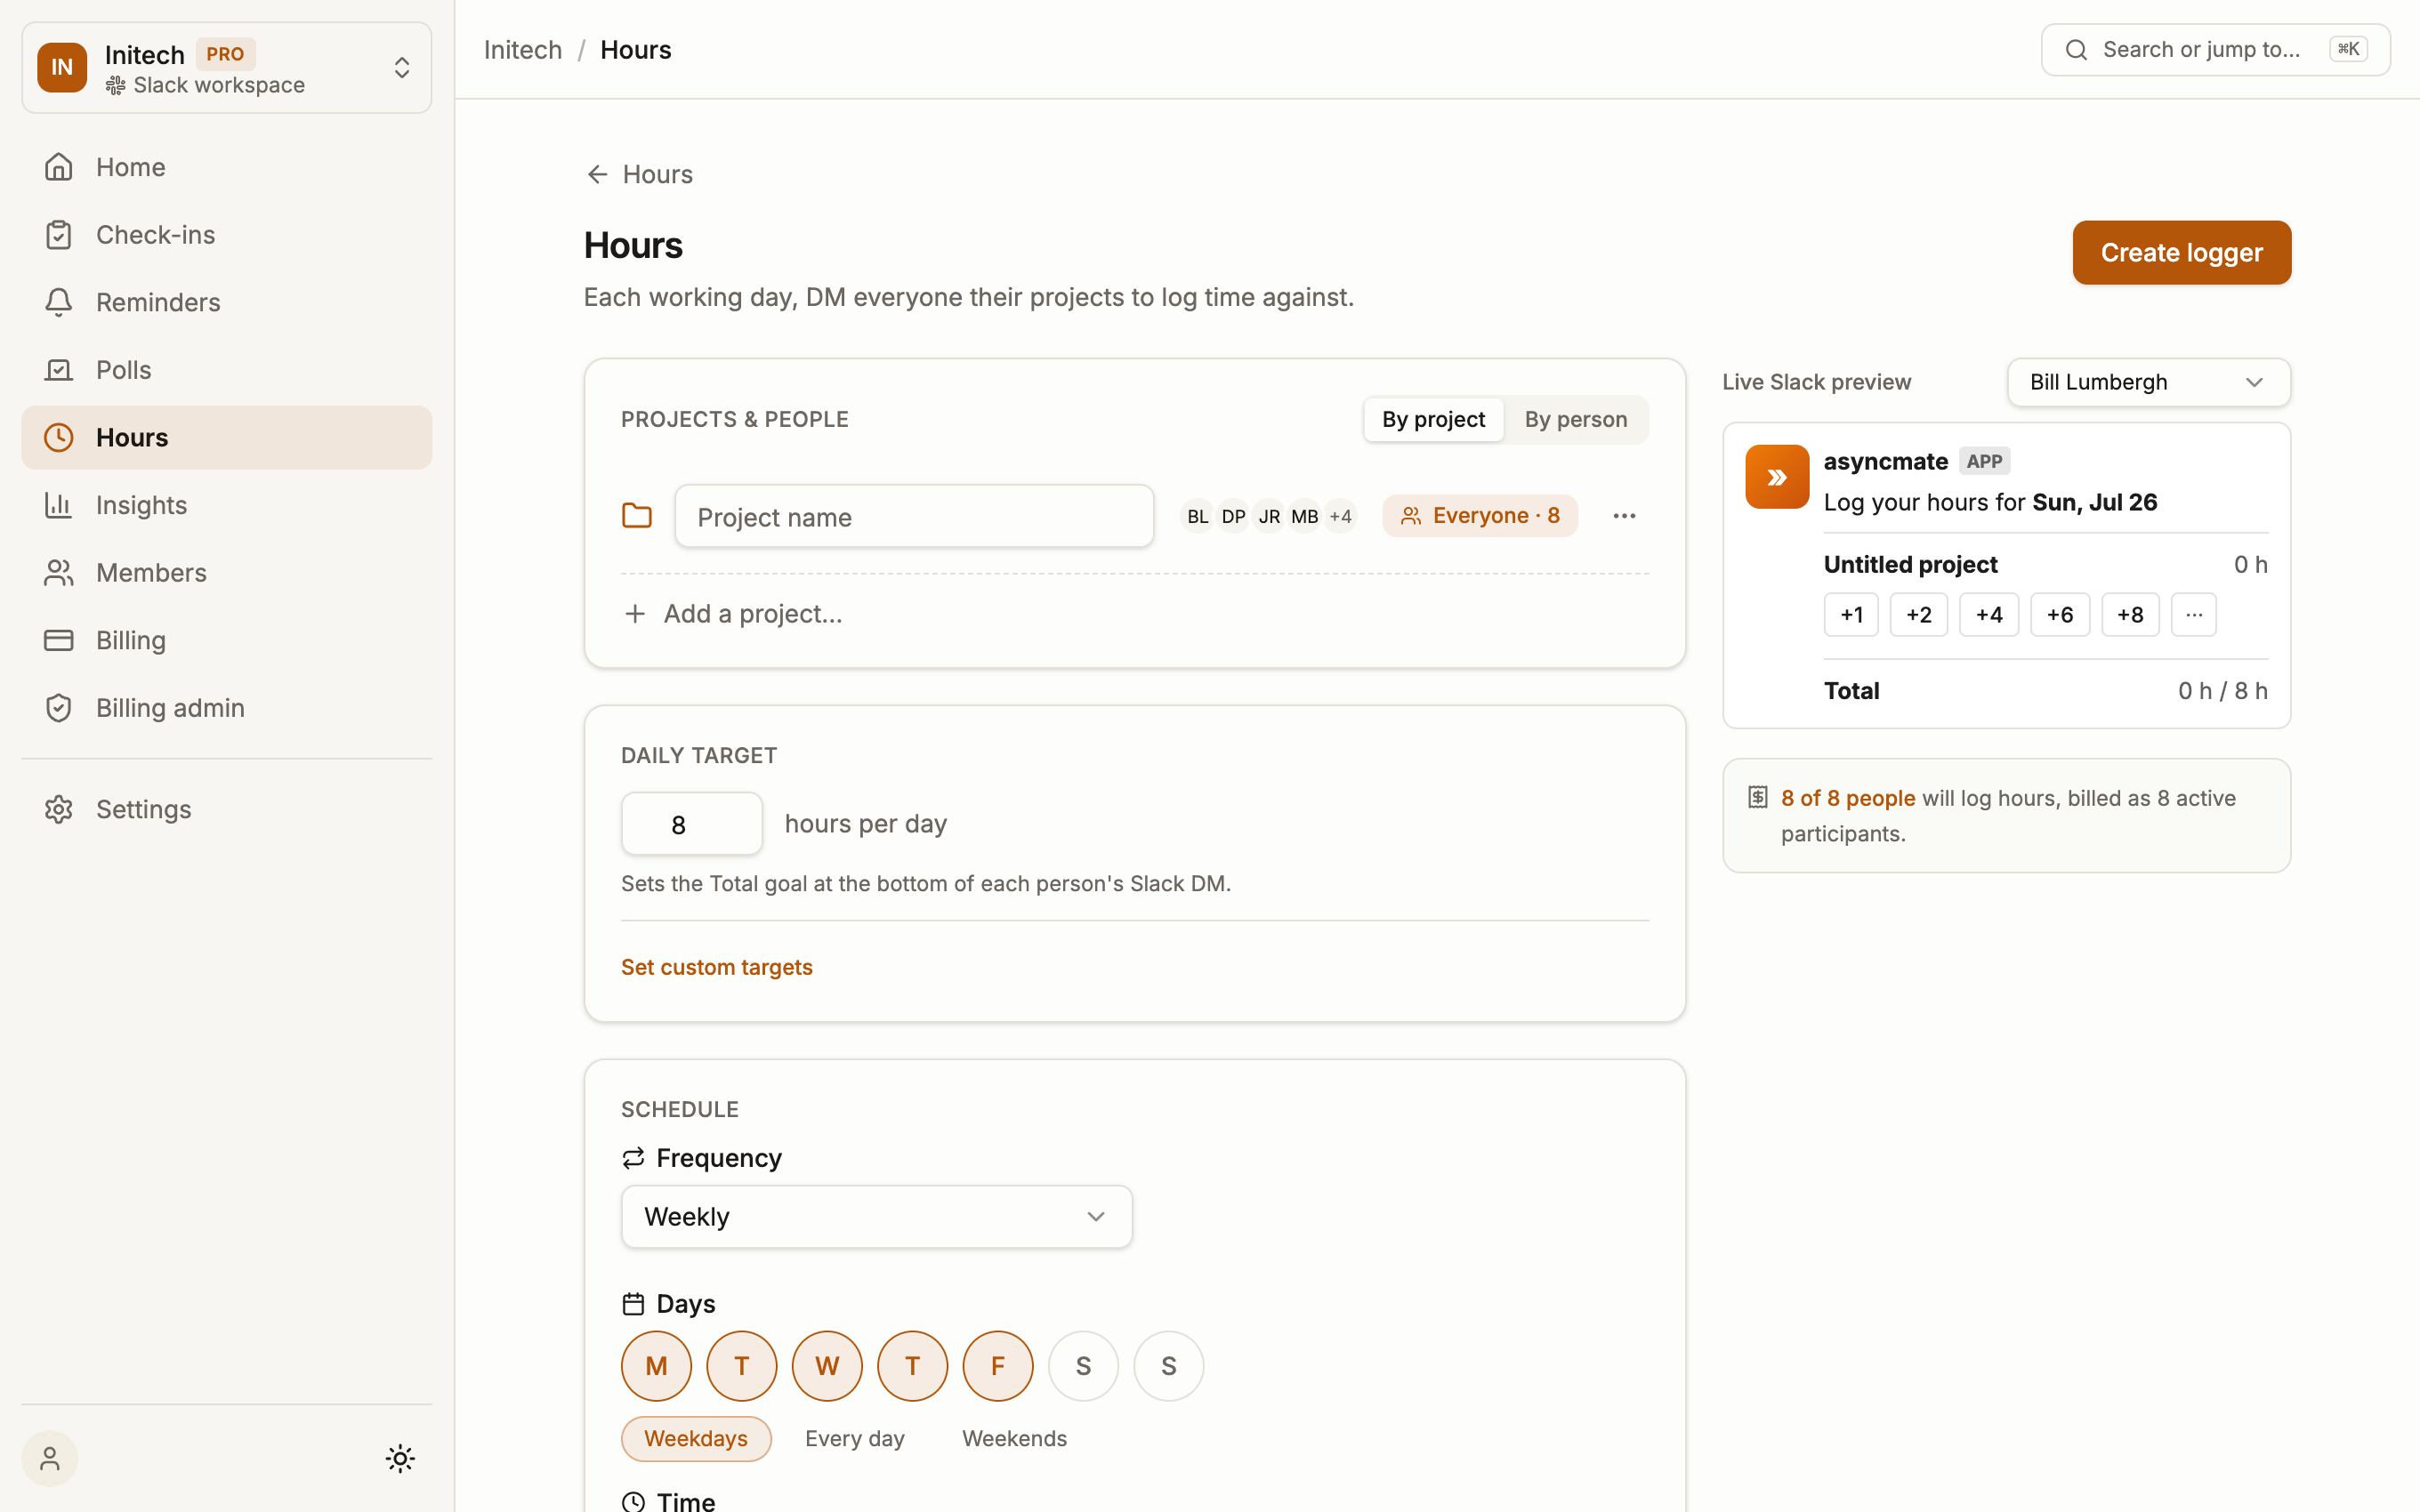Image resolution: width=2420 pixels, height=1512 pixels.
Task: Click the project folder icon
Action: (x=637, y=516)
